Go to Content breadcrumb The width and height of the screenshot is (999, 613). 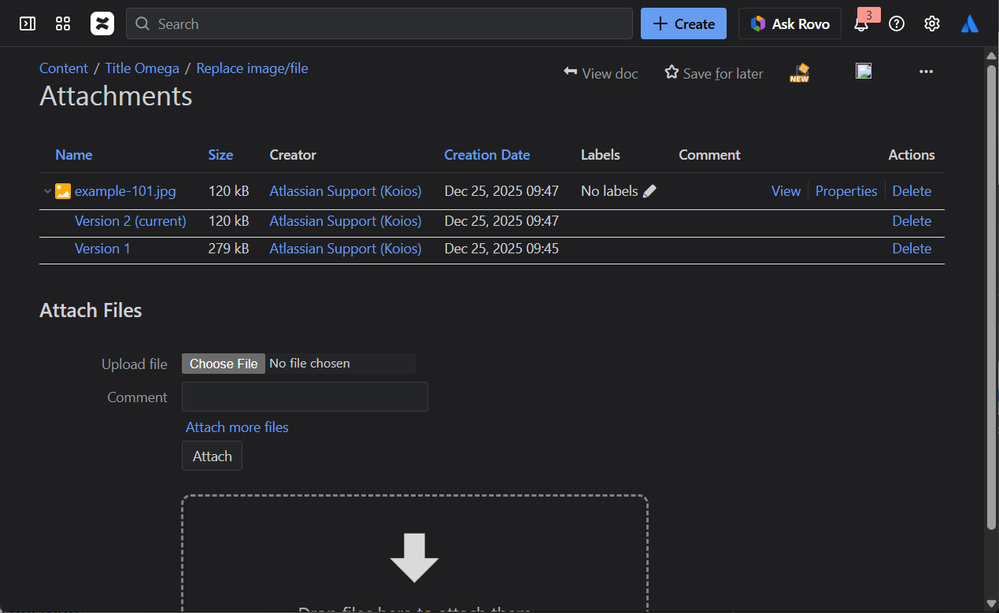(64, 68)
